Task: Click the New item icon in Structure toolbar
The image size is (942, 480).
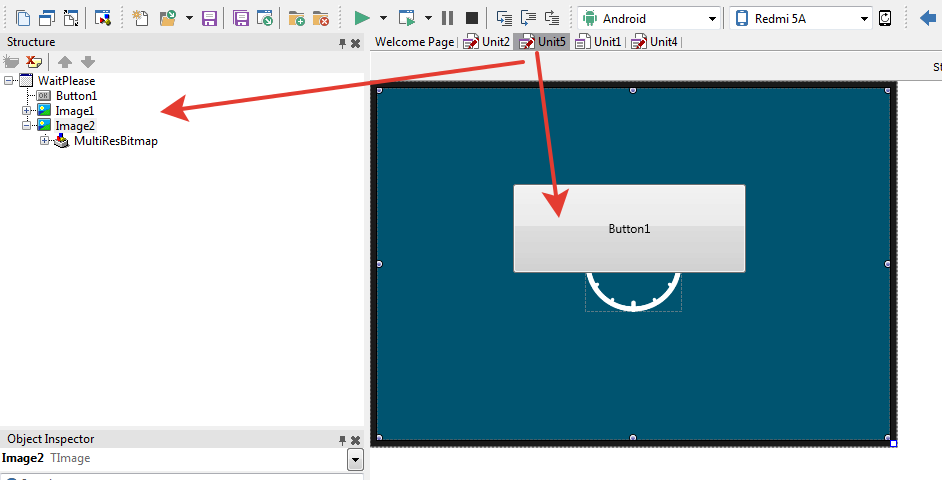Action: coord(11,61)
